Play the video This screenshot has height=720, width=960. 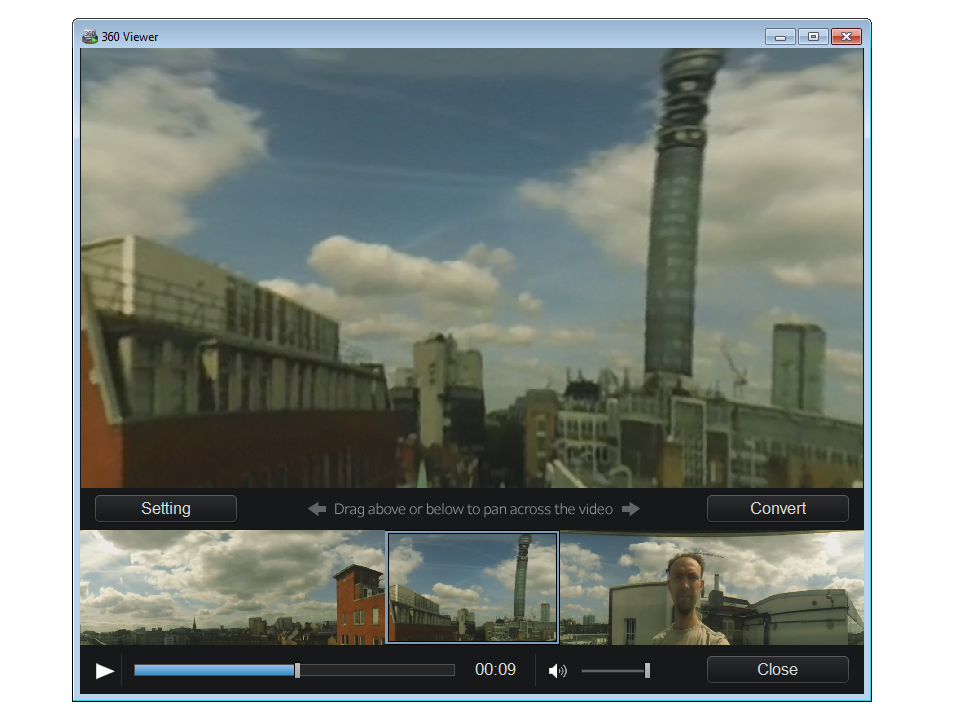(x=105, y=671)
